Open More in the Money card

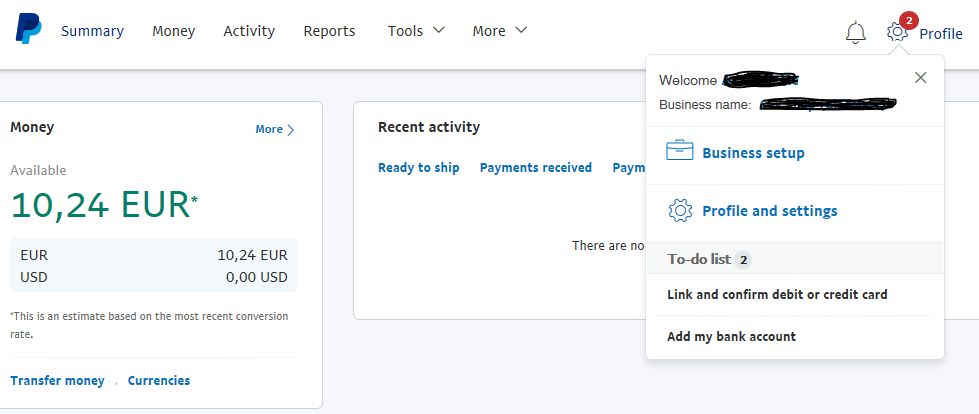point(275,129)
